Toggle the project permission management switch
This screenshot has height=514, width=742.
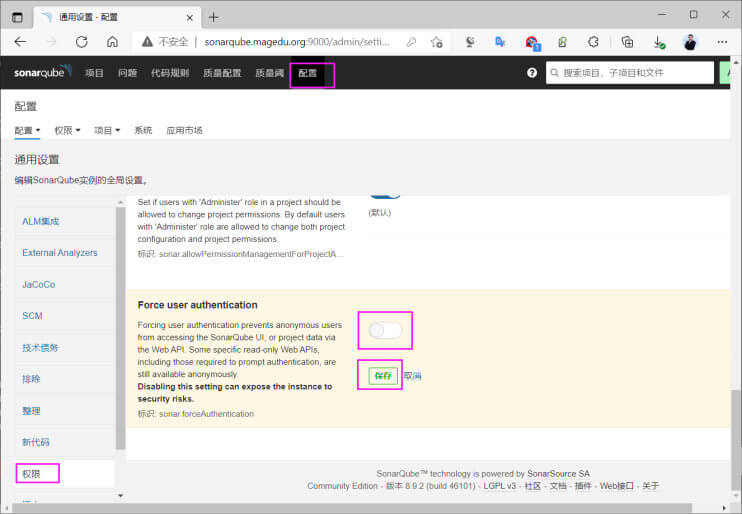click(385, 195)
